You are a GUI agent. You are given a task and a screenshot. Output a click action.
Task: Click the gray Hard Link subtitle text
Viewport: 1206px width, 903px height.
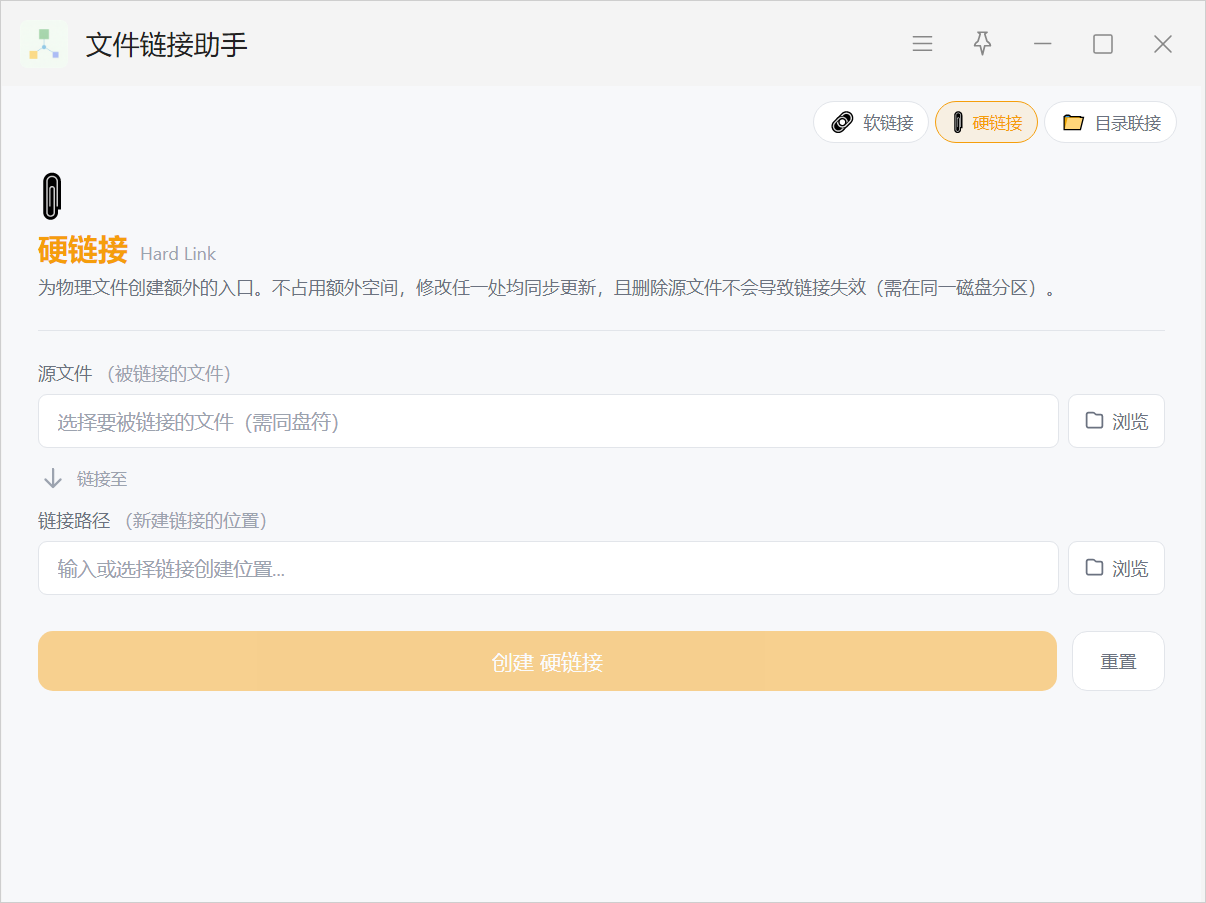coord(178,254)
